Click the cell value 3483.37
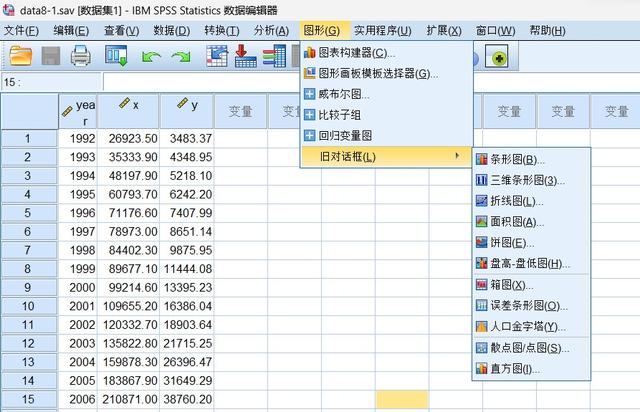This screenshot has height=412, width=640. pyautogui.click(x=187, y=138)
